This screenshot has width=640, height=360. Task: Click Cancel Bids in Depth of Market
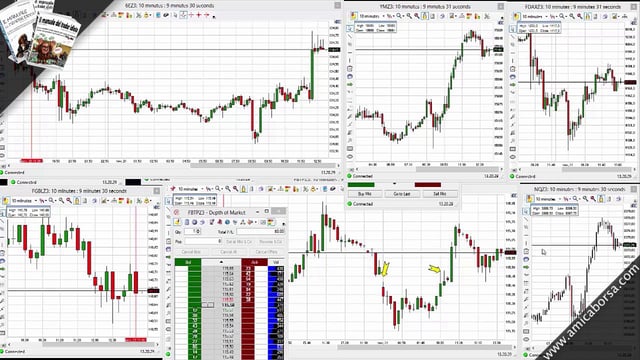point(191,252)
